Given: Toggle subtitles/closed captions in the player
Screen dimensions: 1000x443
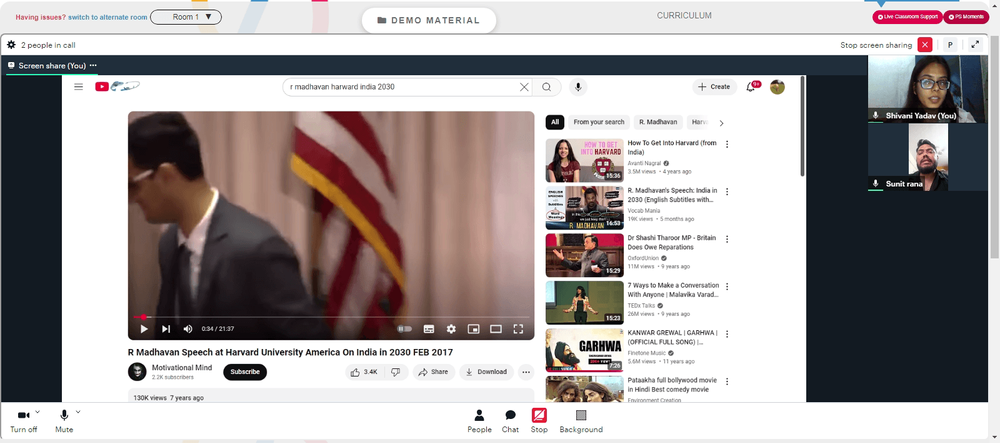Looking at the screenshot, I should coord(429,329).
